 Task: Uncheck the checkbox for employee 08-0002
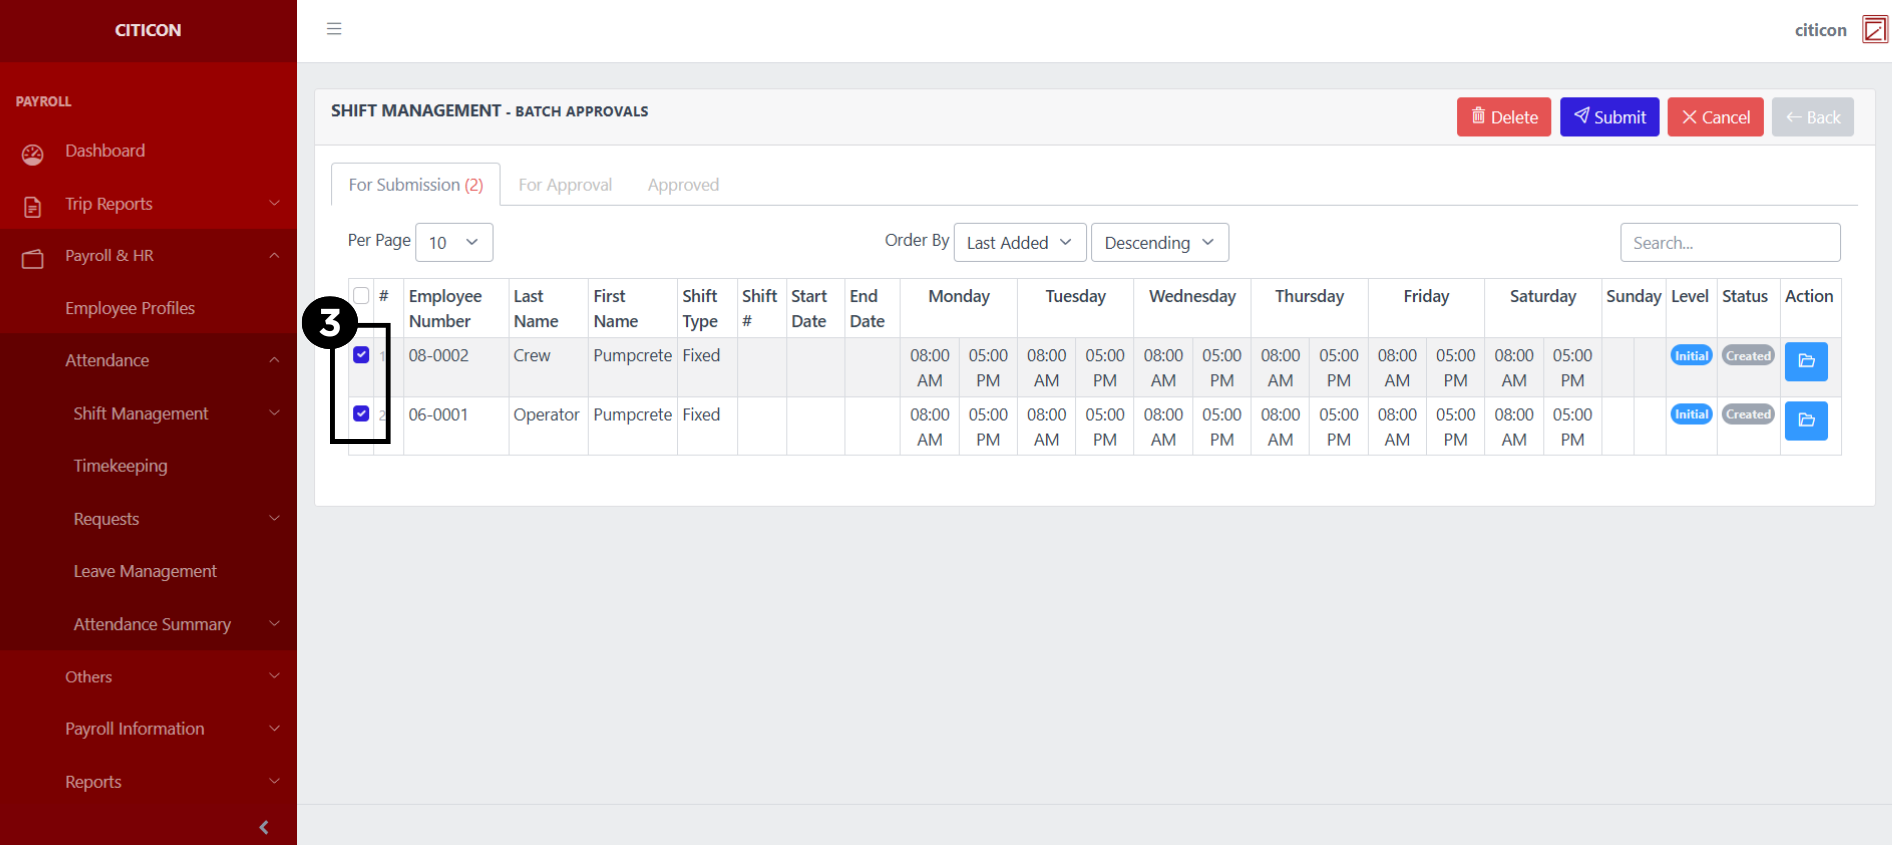361,355
